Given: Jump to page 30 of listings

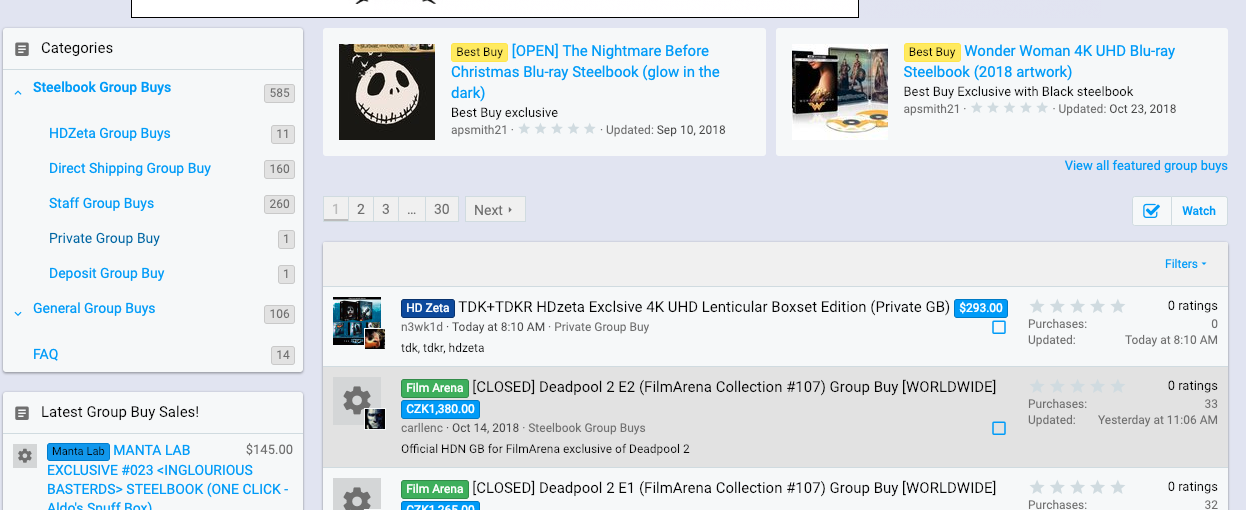Looking at the screenshot, I should point(442,210).
